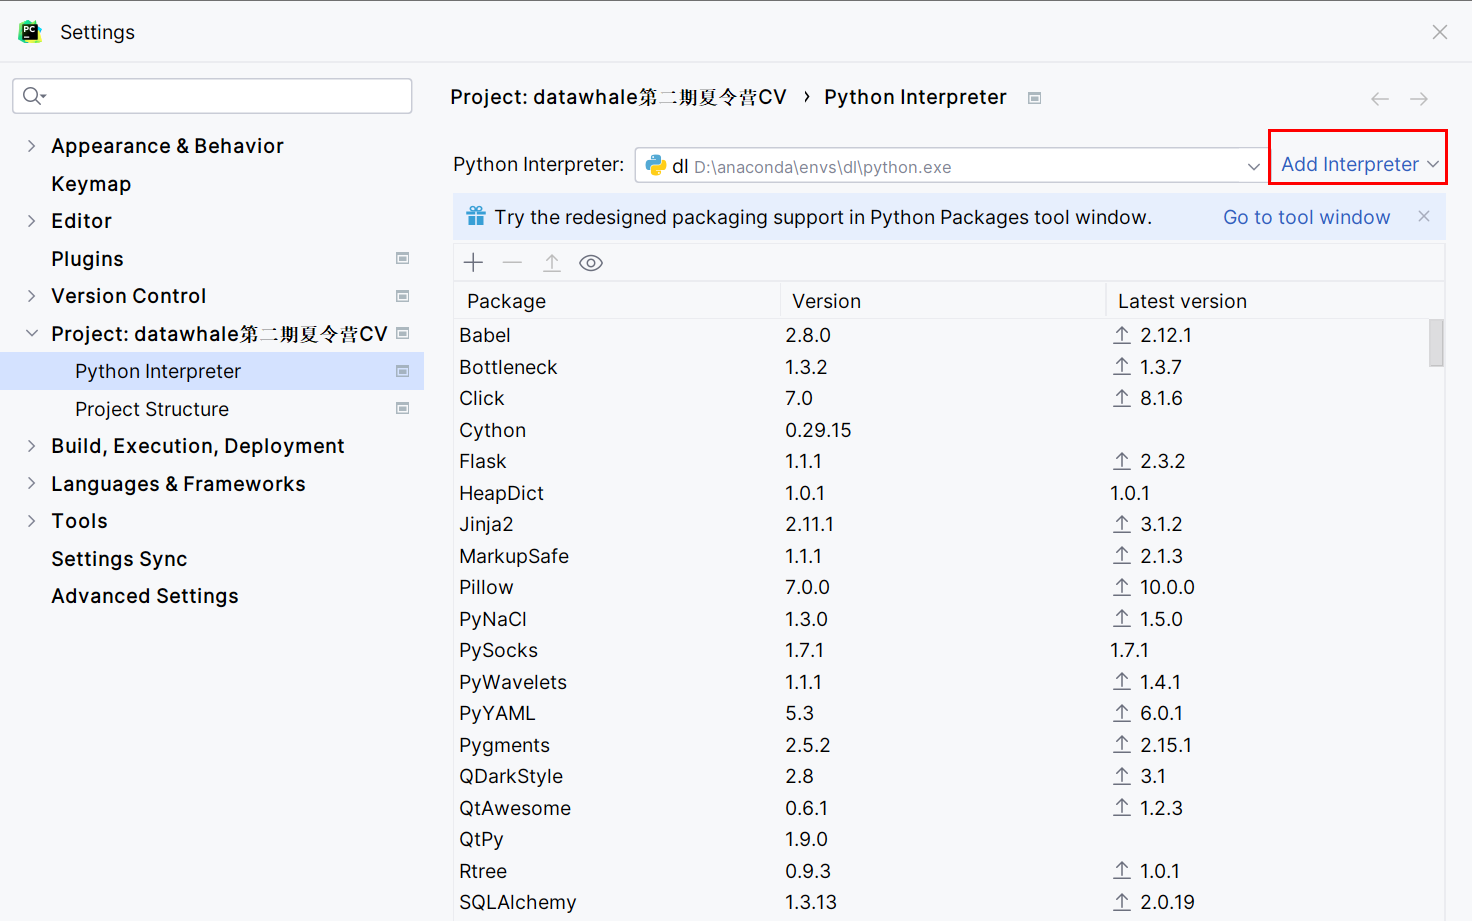Expand Appearance & Behavior section
The width and height of the screenshot is (1472, 921).
point(31,146)
